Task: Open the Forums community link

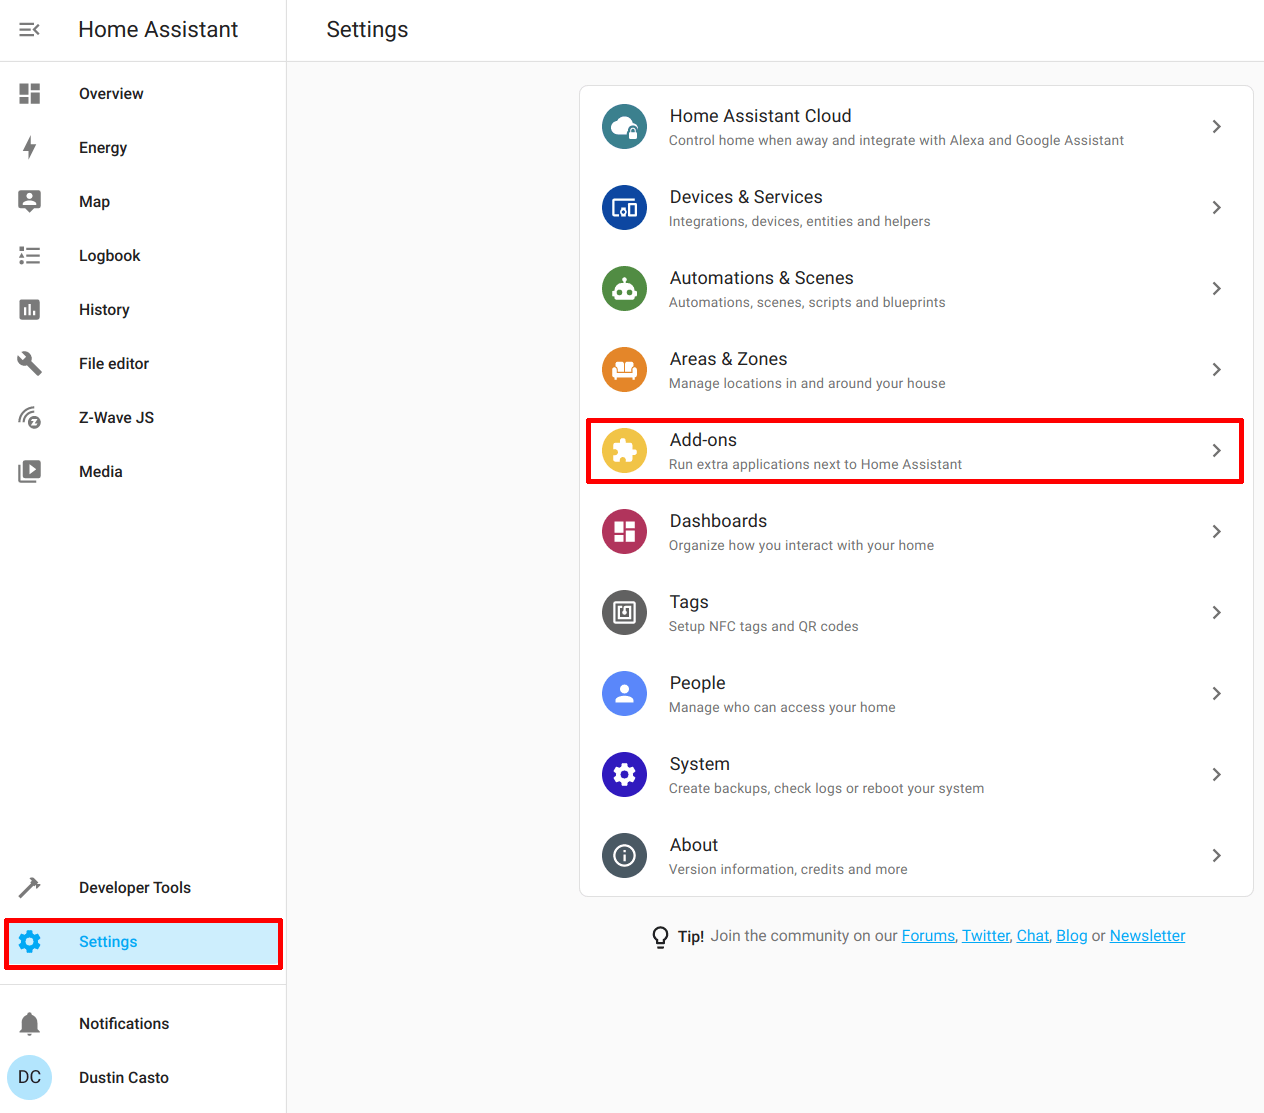Action: click(927, 935)
